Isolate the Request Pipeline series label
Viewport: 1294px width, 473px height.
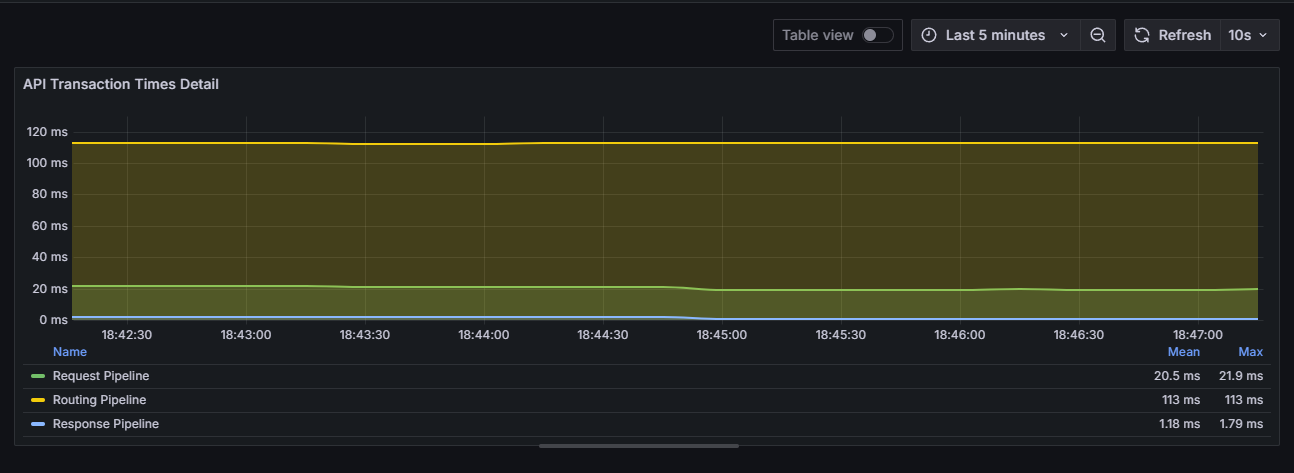101,376
